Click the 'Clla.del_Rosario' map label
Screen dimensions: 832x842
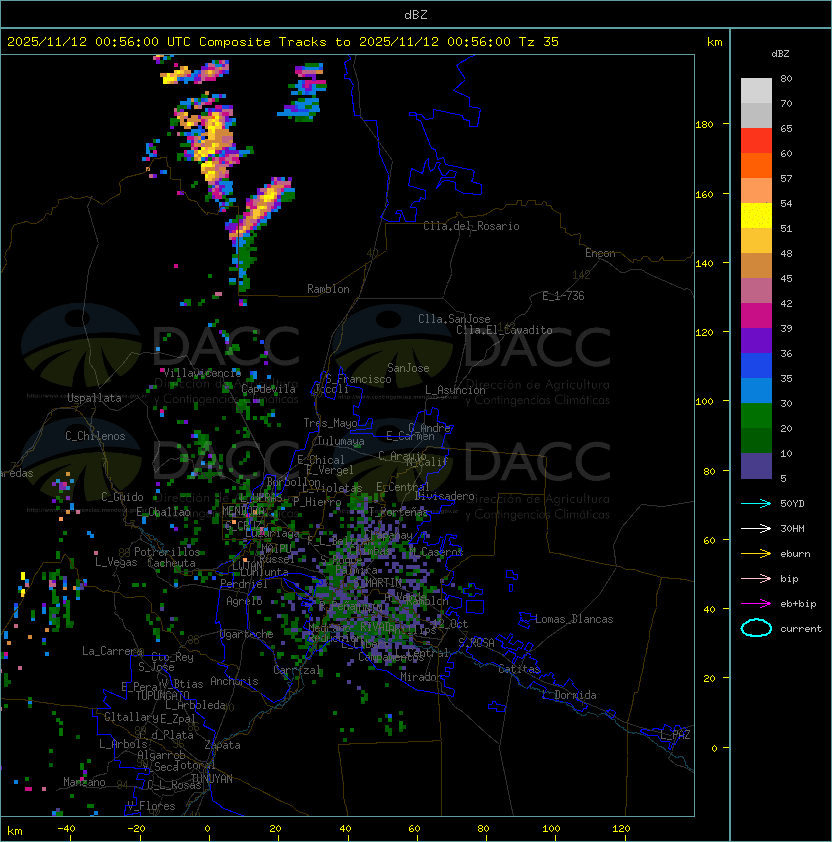[x=471, y=226]
